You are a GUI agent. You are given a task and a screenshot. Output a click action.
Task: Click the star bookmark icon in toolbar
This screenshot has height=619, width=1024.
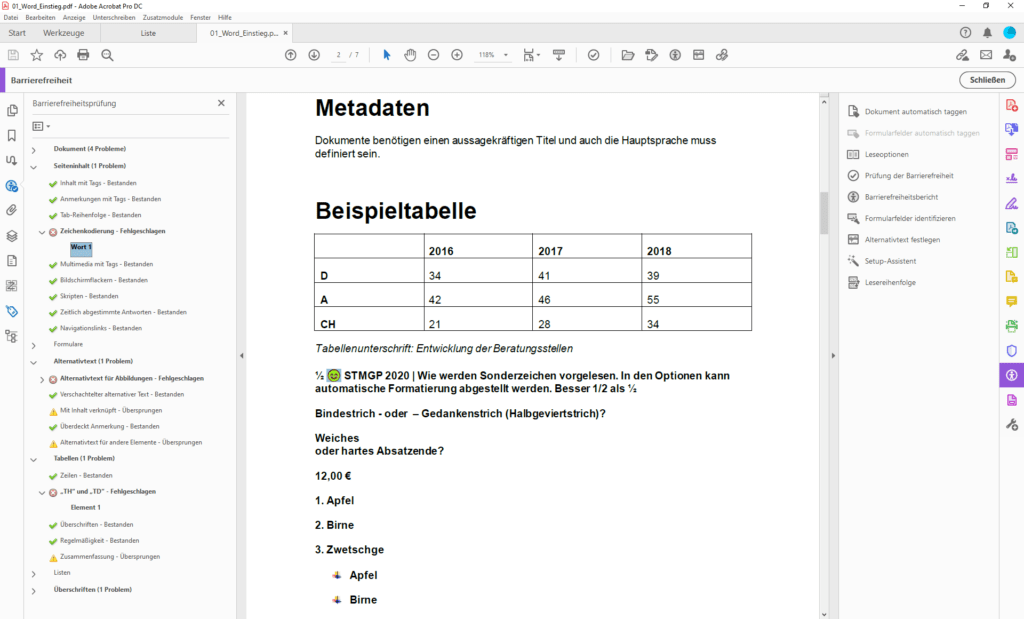pos(37,56)
